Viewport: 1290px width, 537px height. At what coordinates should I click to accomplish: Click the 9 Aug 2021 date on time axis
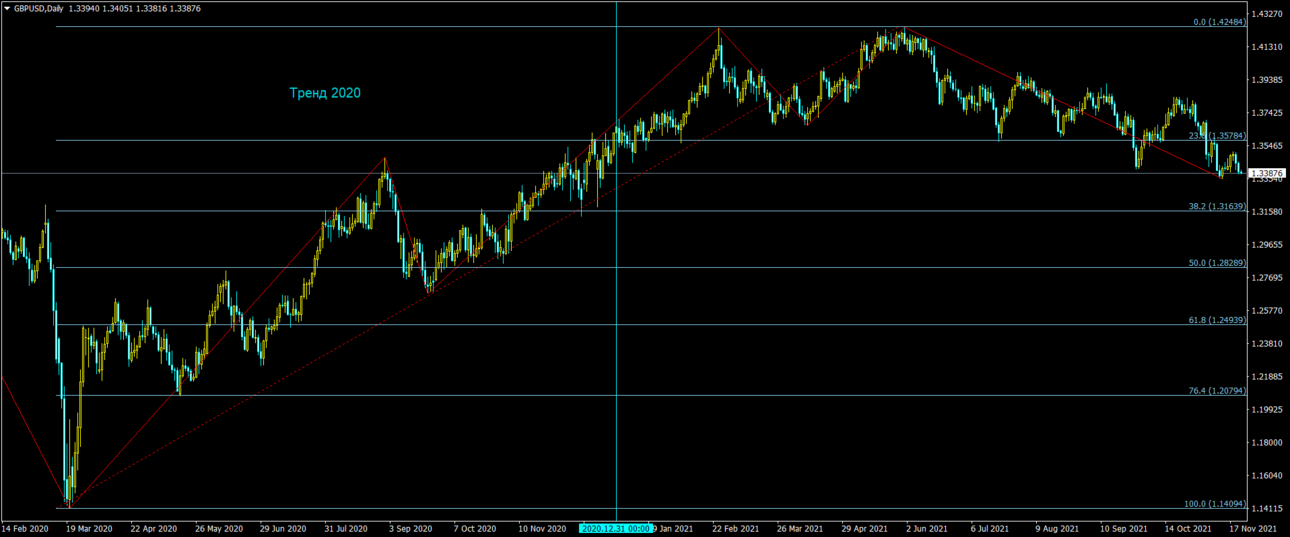coord(1056,528)
